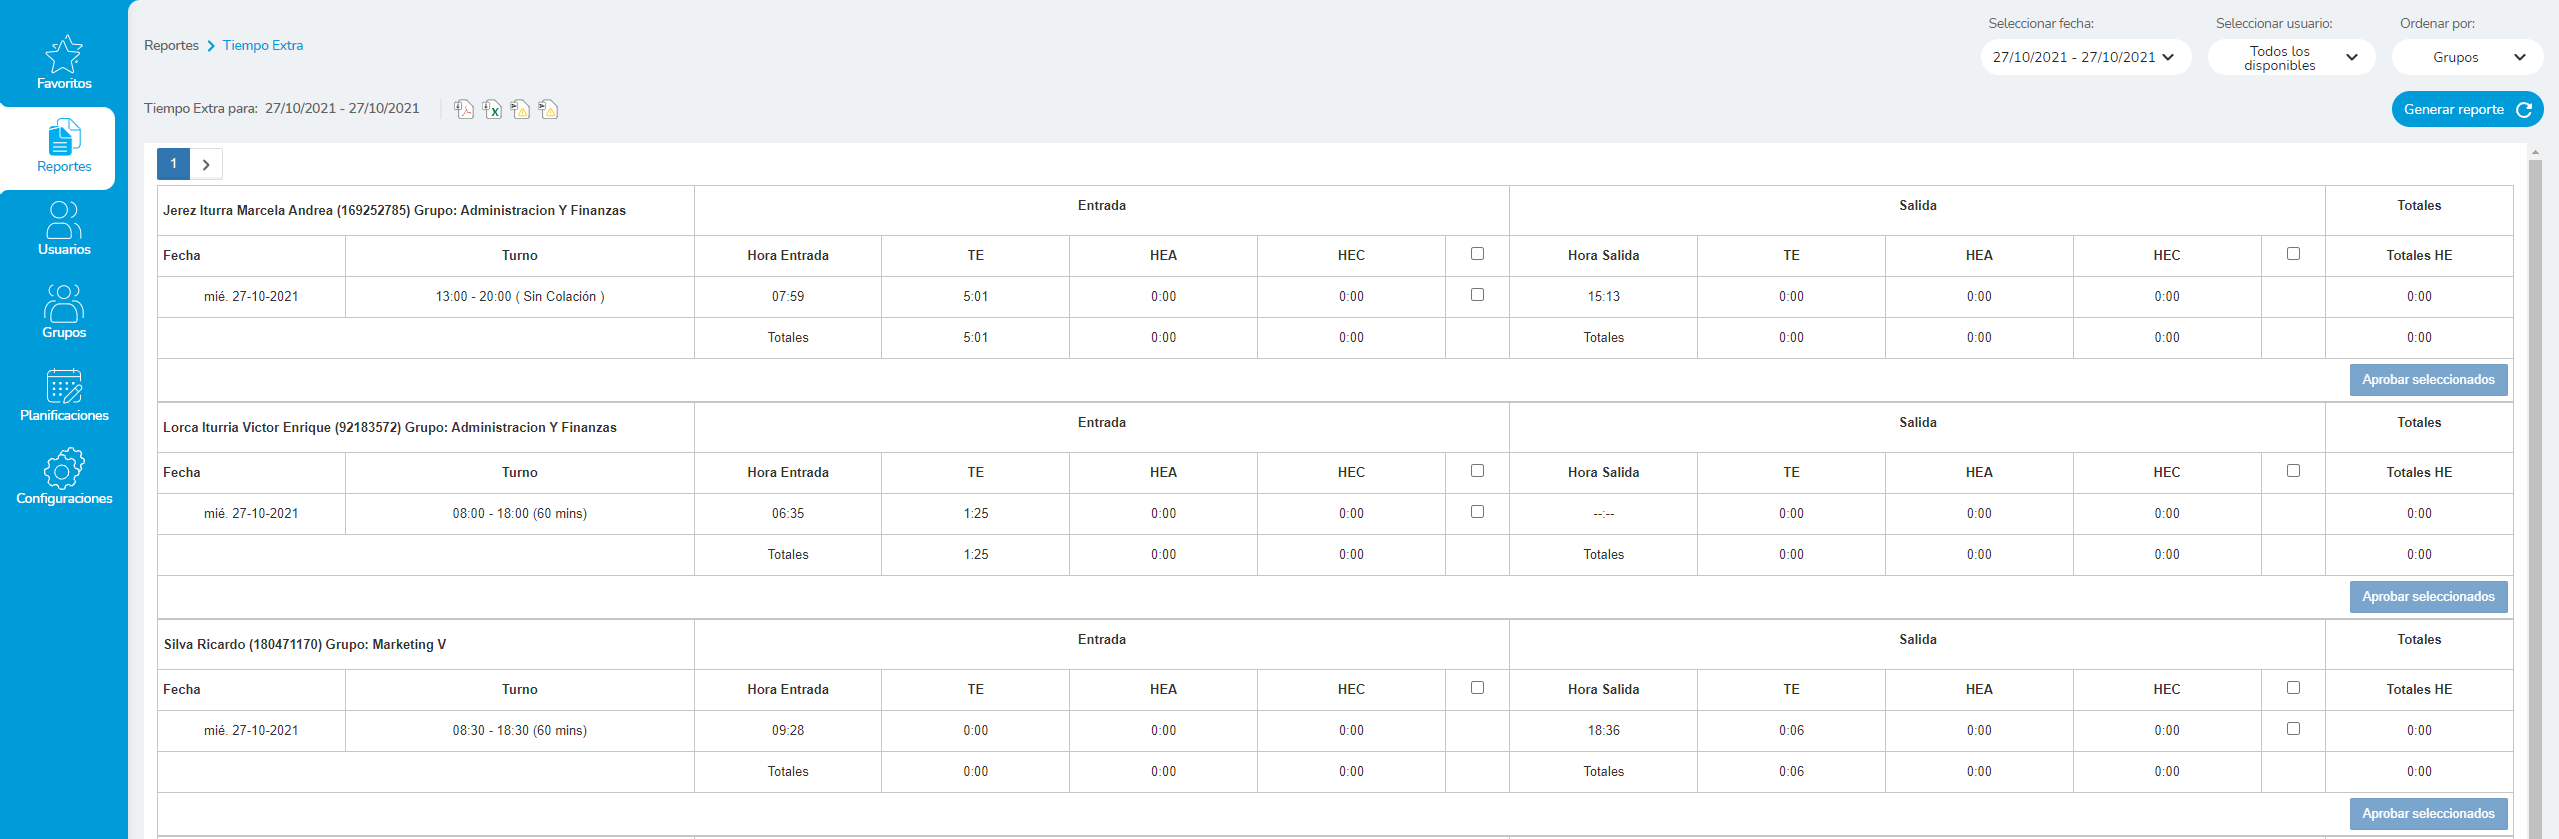
Task: Select the Reportes sidebar icon
Action: [x=64, y=145]
